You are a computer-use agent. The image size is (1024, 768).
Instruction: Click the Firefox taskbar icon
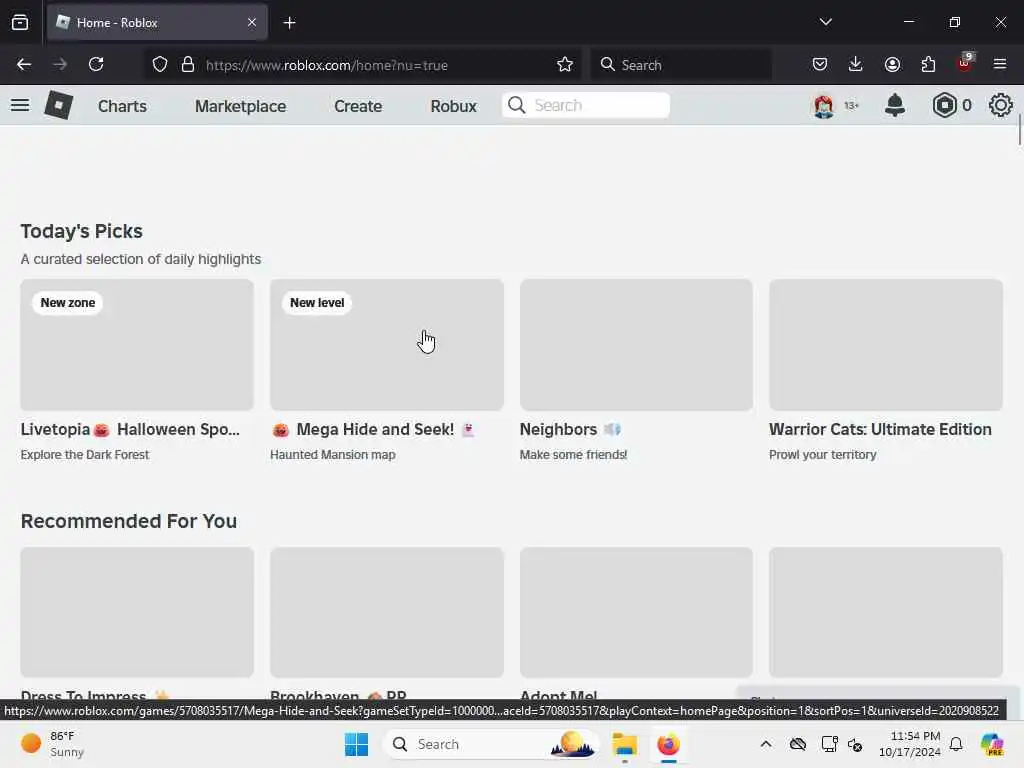tap(668, 744)
